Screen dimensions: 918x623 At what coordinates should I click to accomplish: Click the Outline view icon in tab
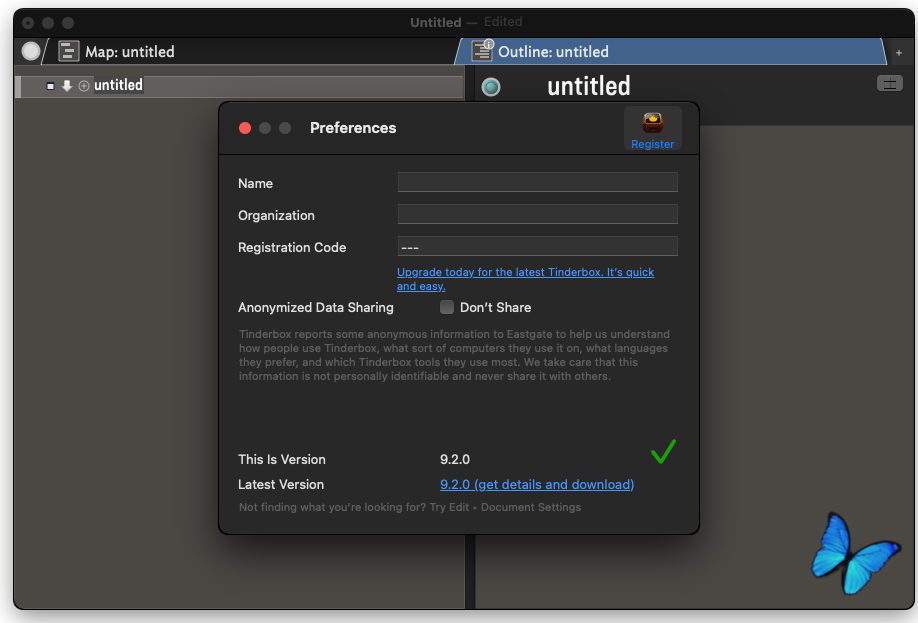tap(482, 50)
